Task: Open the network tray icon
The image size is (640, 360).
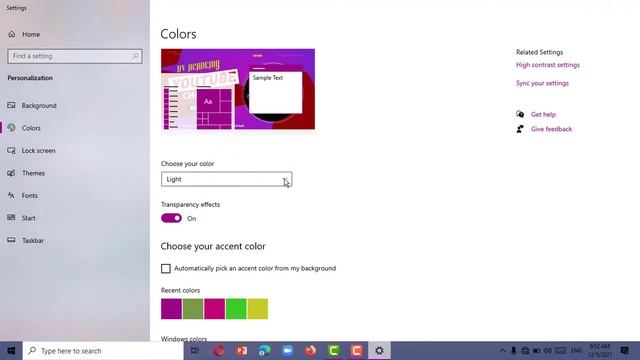Action: (x=525, y=351)
